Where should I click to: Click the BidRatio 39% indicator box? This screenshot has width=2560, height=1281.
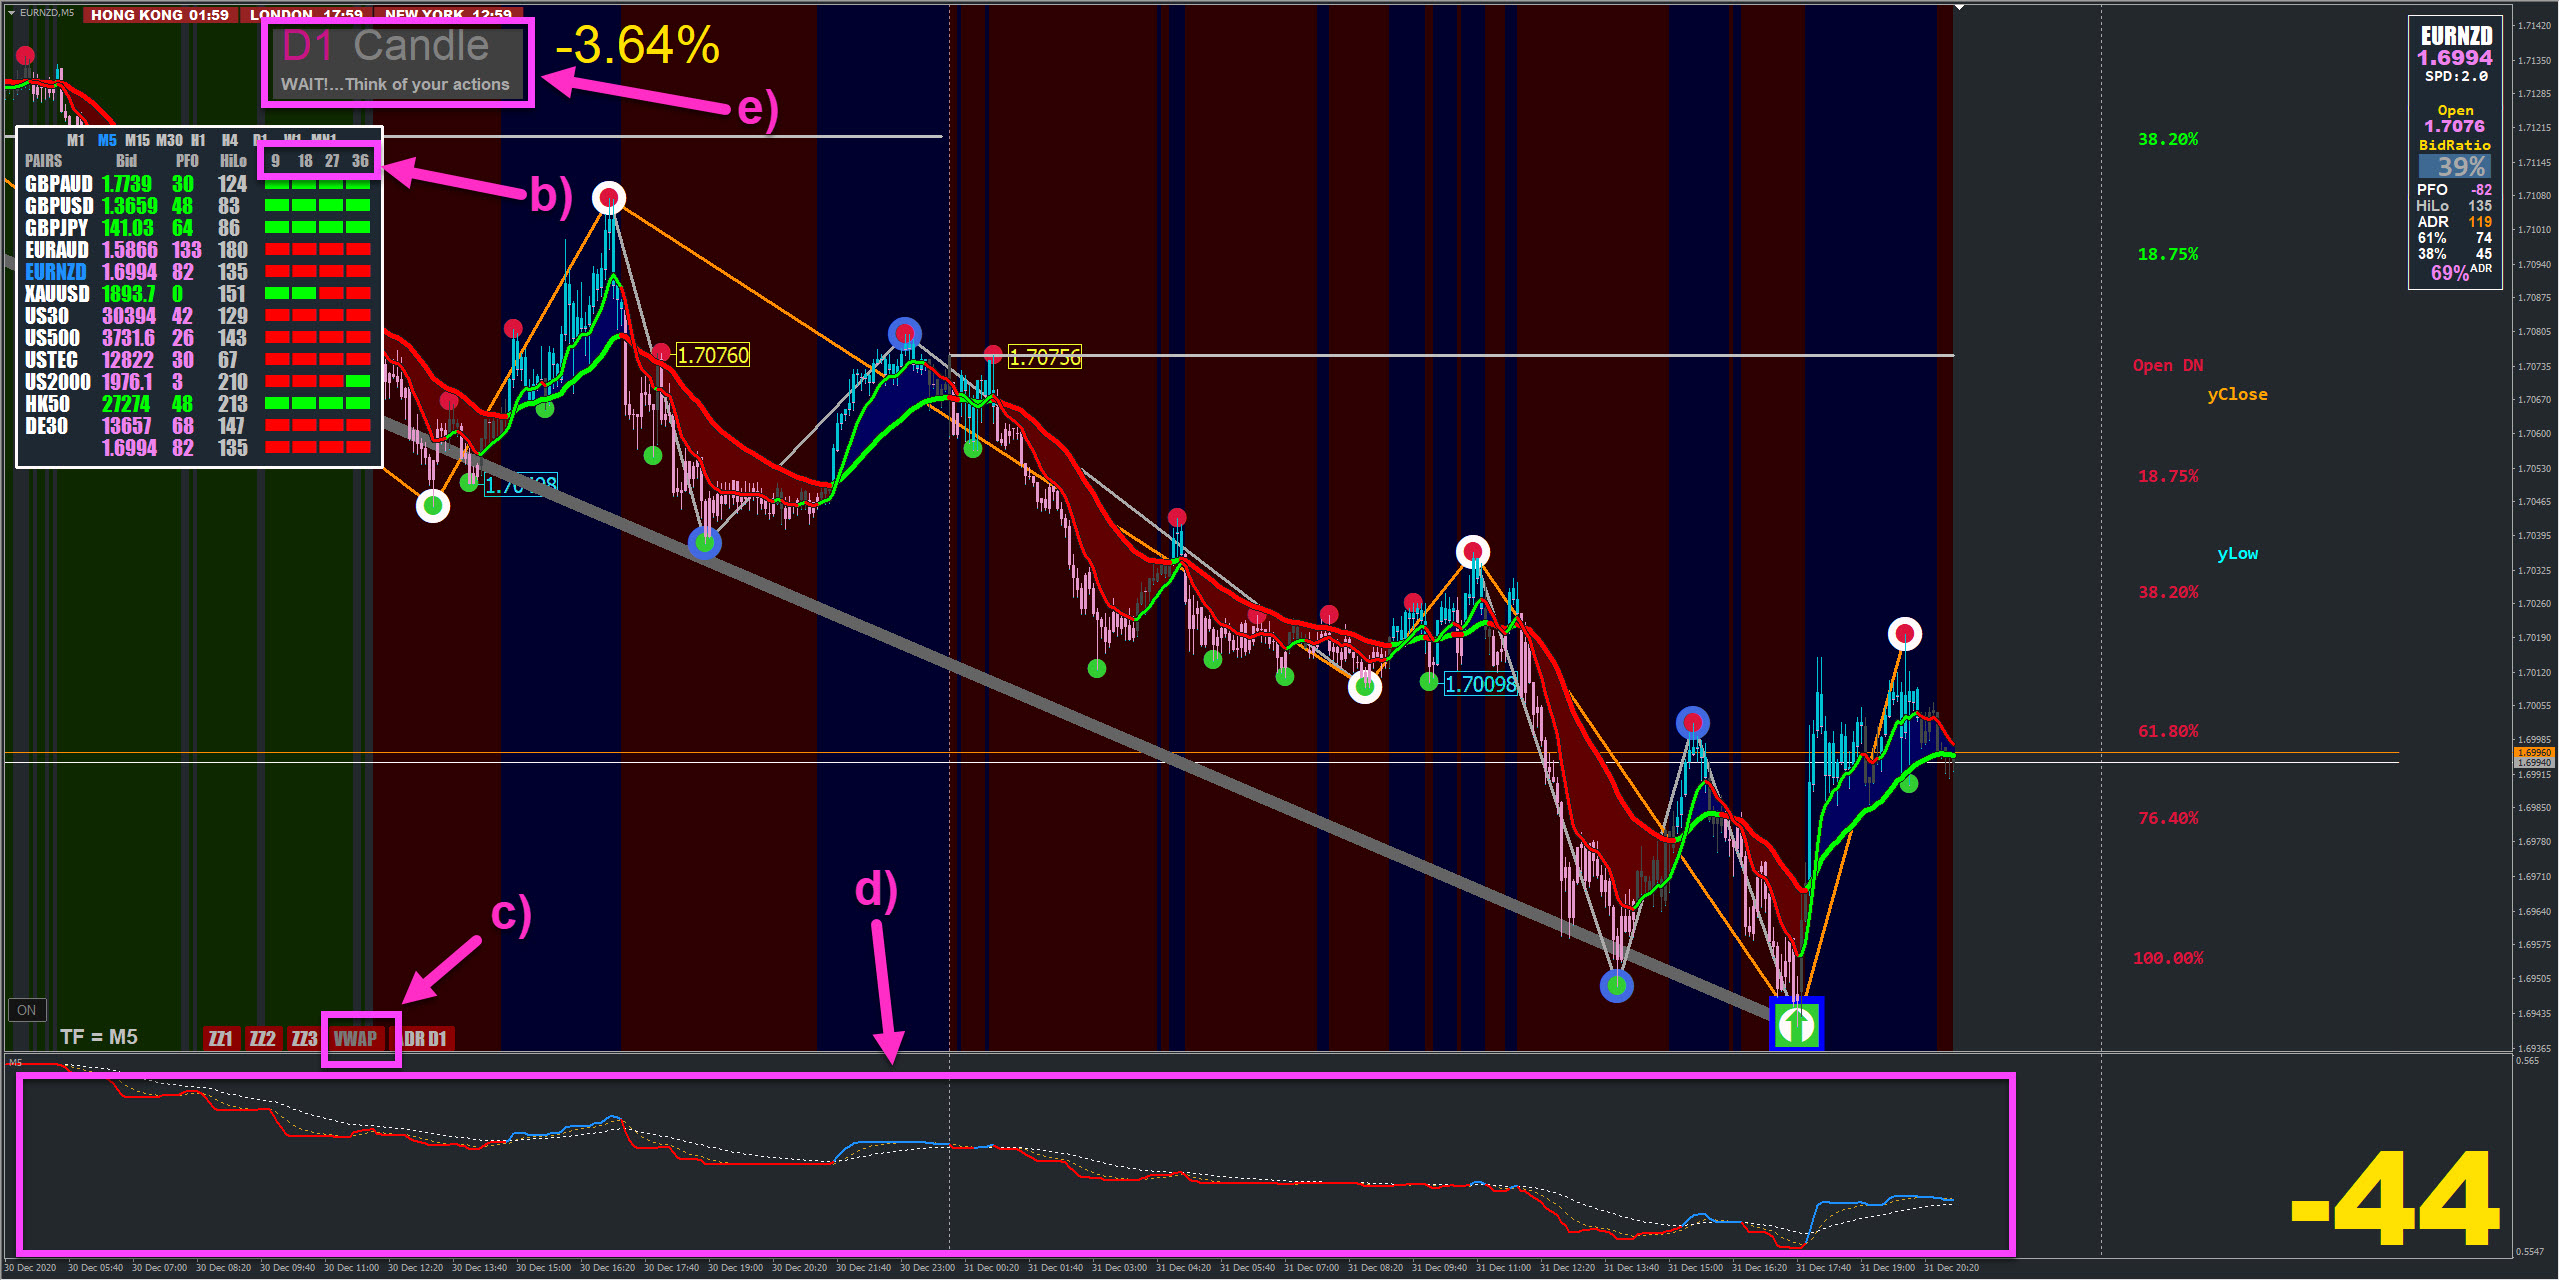click(2454, 166)
